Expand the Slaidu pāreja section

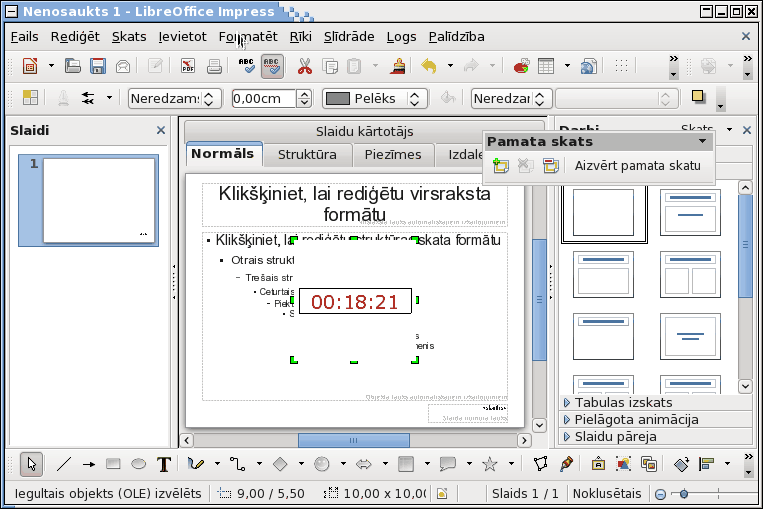point(654,437)
